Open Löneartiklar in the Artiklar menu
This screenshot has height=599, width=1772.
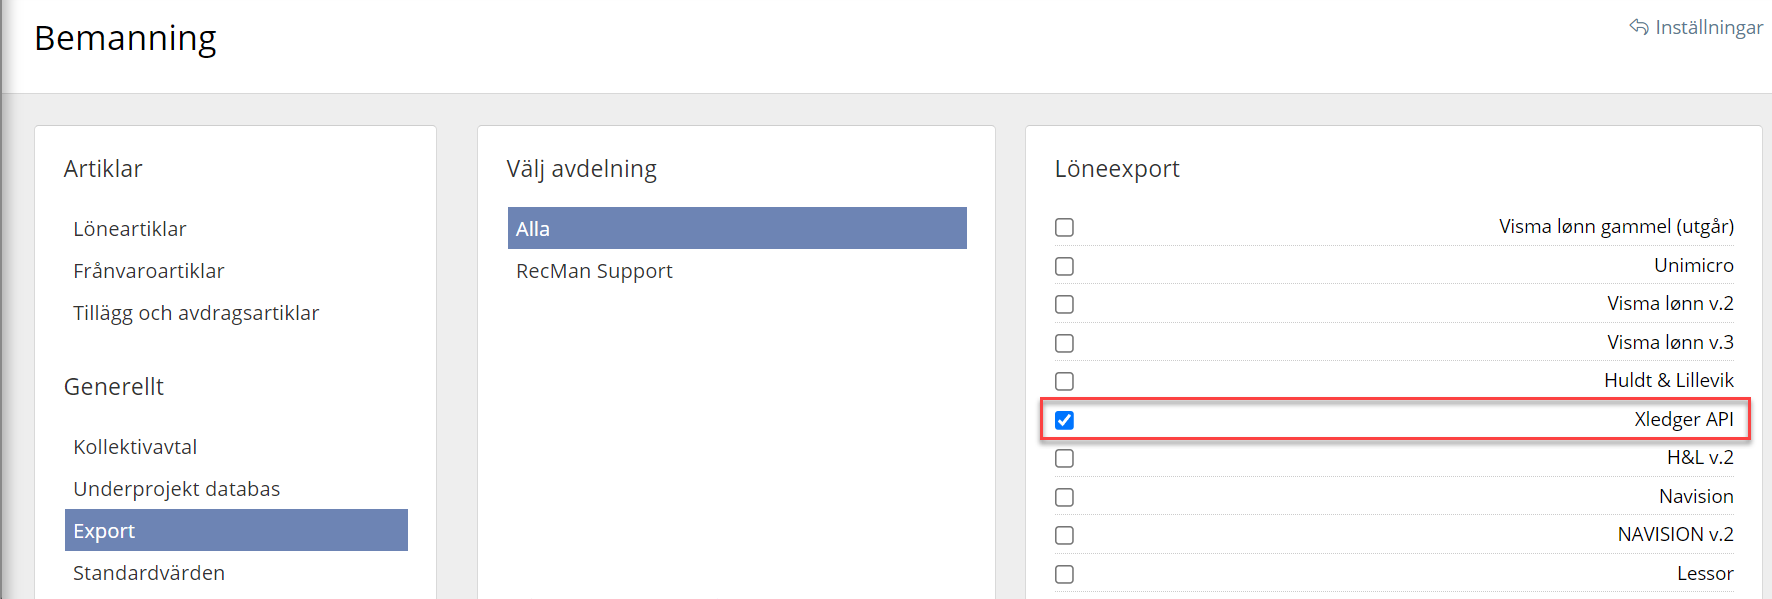click(130, 229)
